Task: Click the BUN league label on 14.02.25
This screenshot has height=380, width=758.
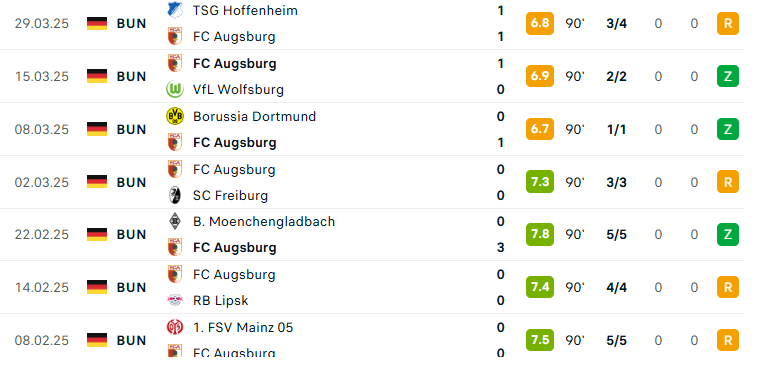Action: pos(131,287)
